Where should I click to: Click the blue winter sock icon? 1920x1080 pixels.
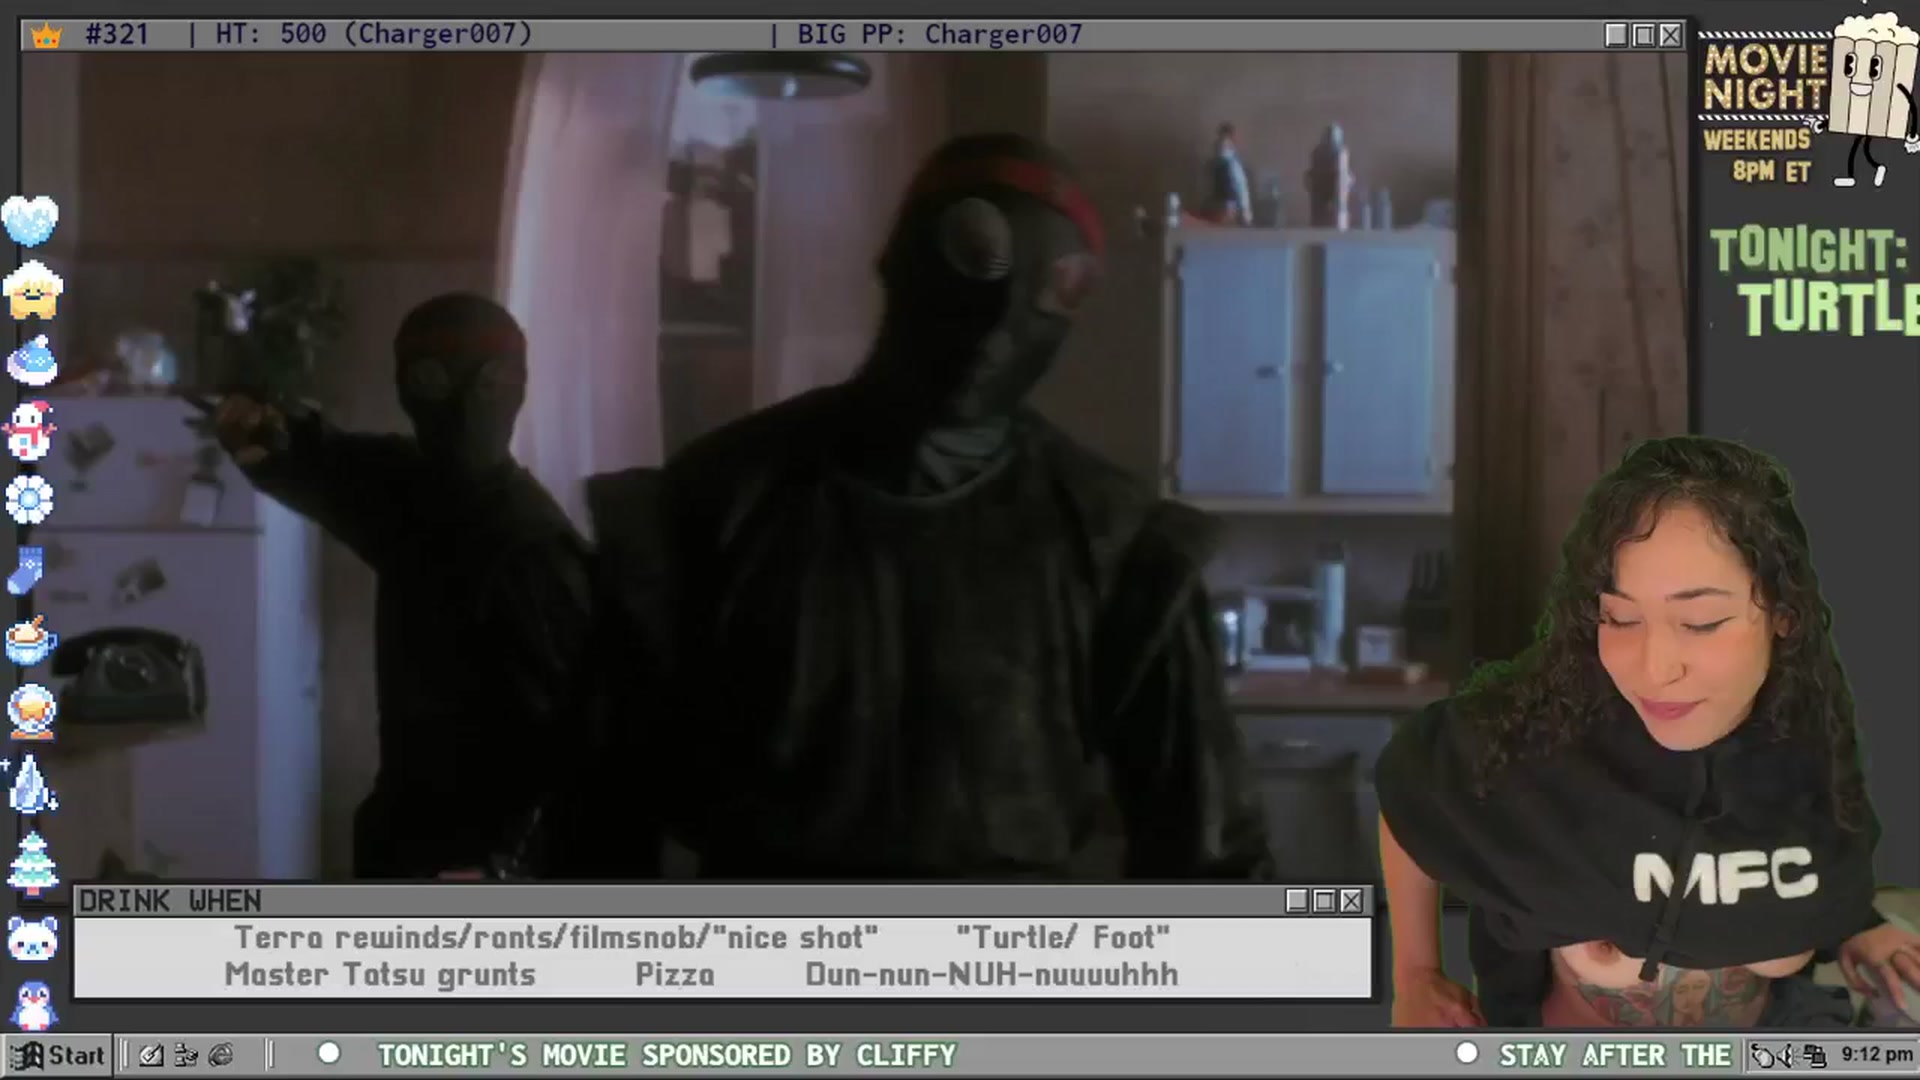27,571
